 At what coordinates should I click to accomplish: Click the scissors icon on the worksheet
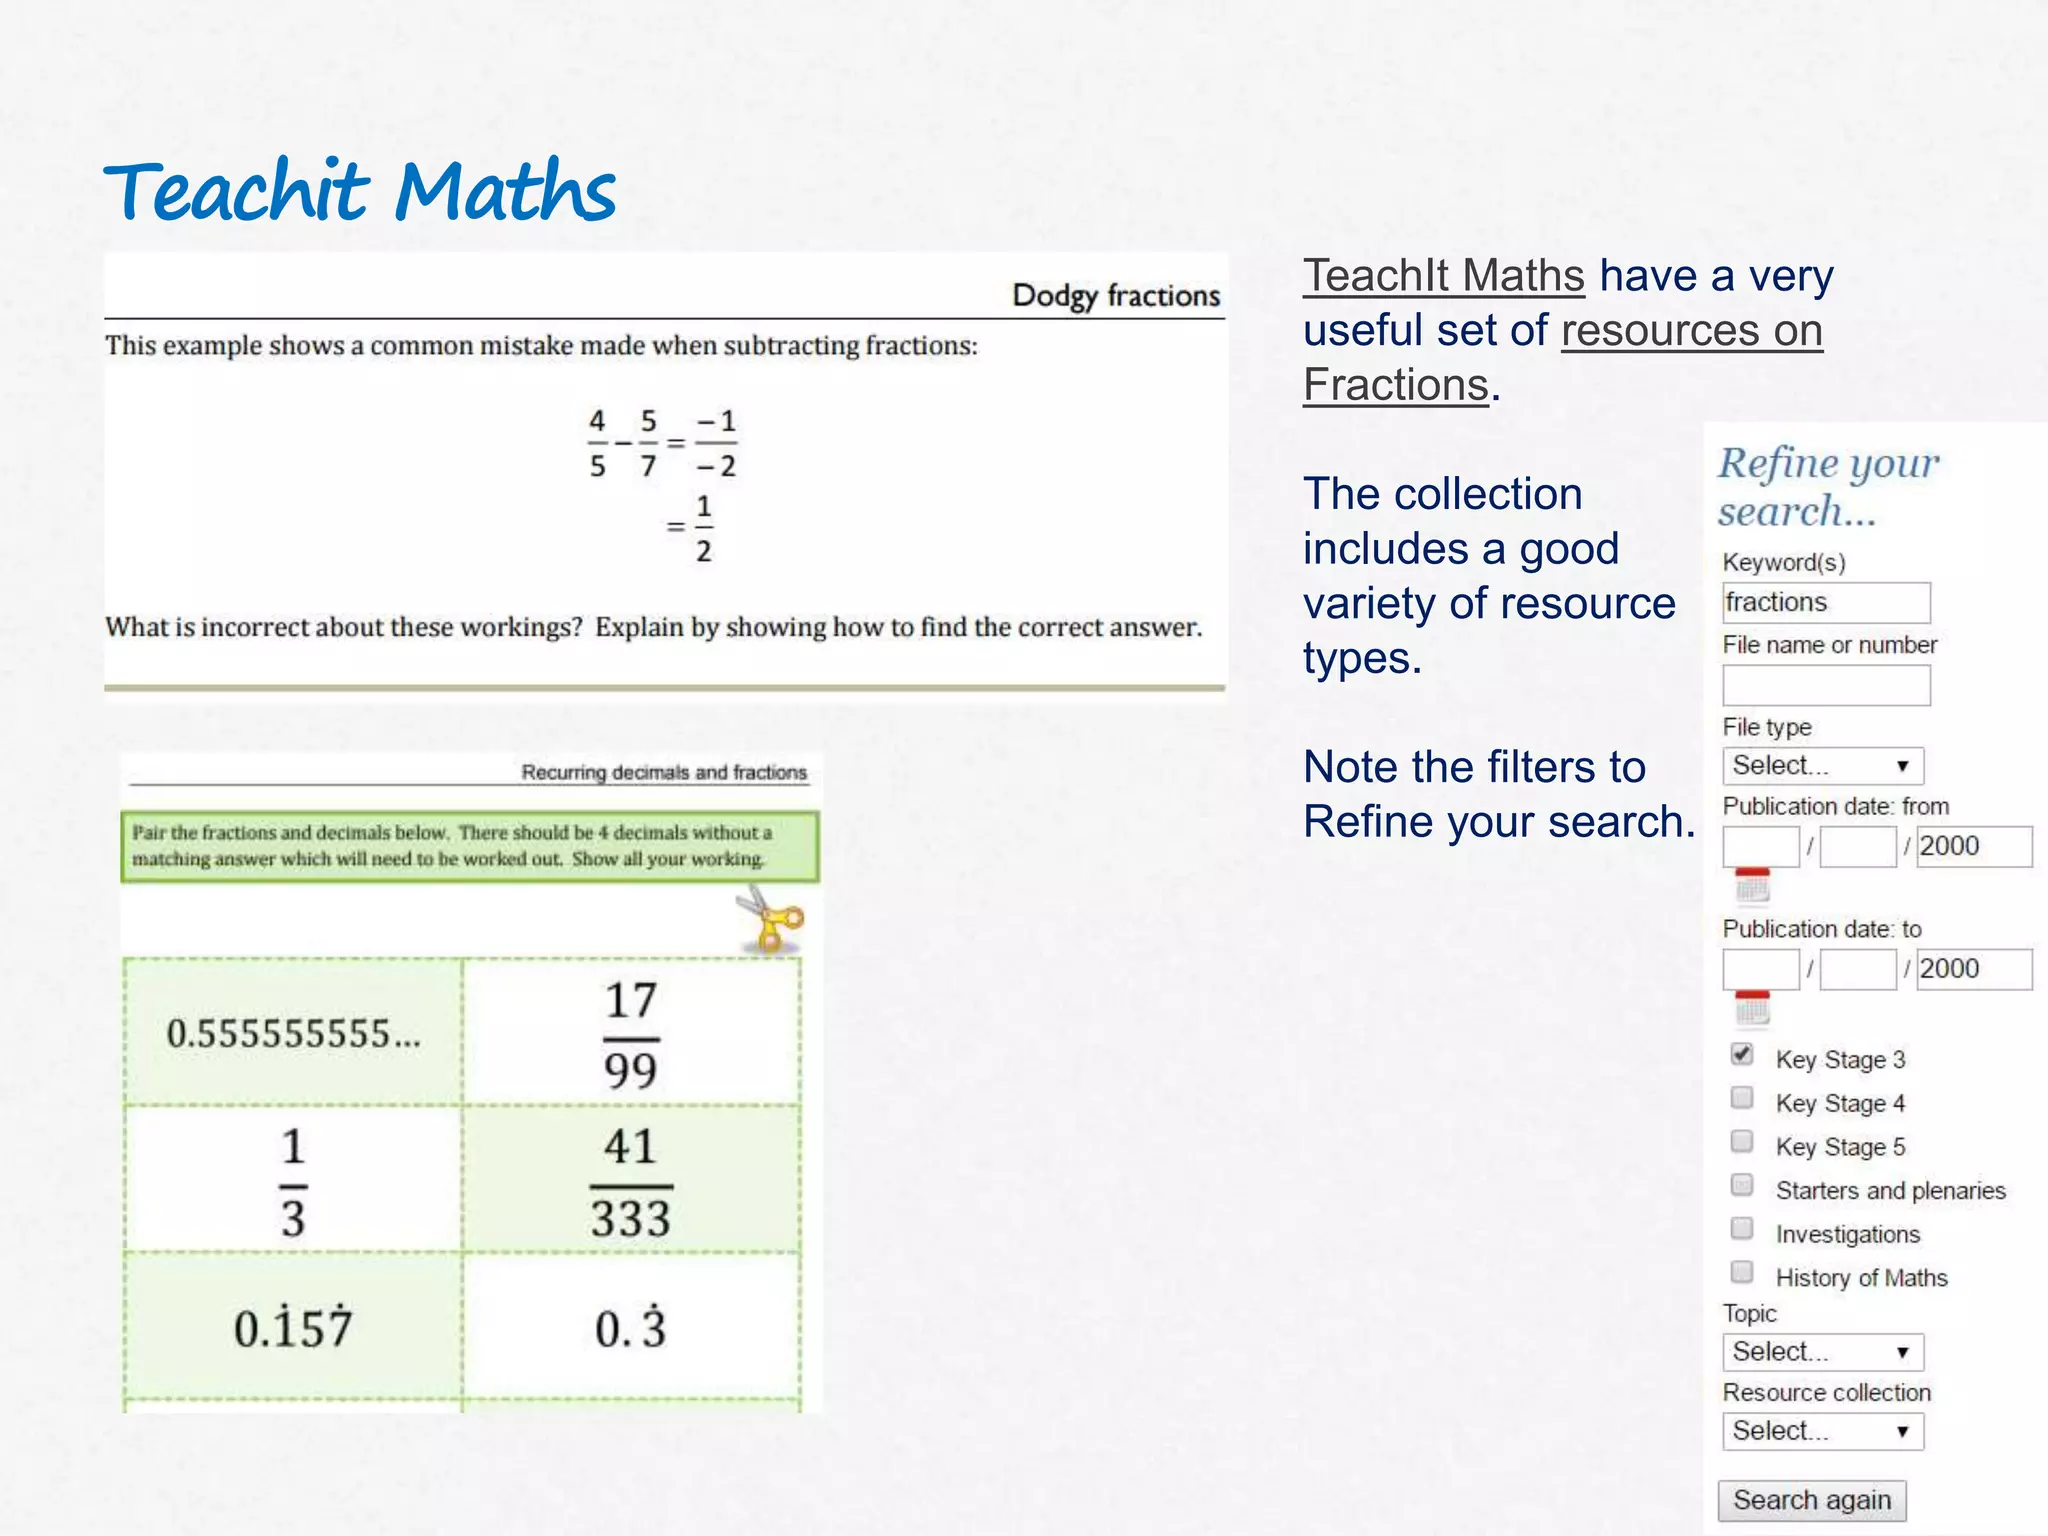coord(770,919)
